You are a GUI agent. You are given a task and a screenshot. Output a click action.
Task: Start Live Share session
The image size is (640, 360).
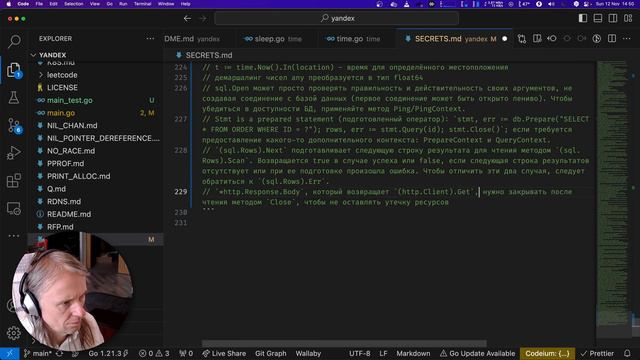224,353
